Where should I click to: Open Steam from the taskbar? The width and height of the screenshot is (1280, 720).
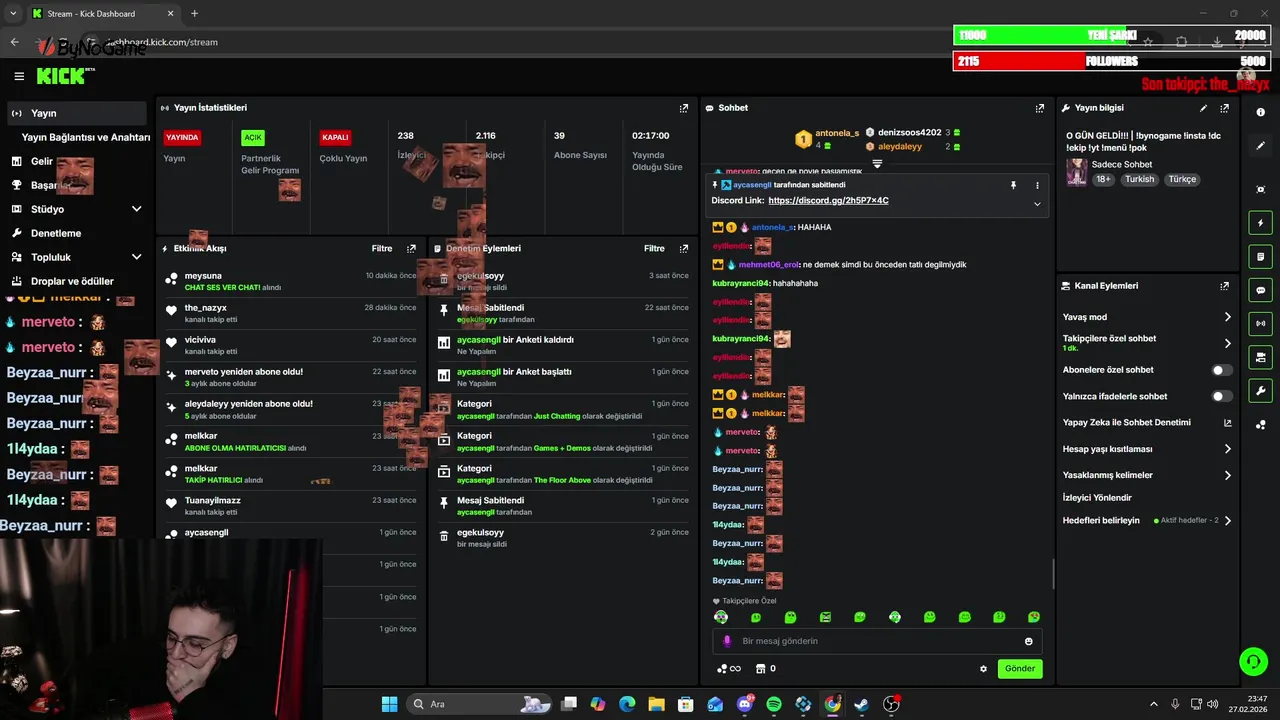pos(861,704)
